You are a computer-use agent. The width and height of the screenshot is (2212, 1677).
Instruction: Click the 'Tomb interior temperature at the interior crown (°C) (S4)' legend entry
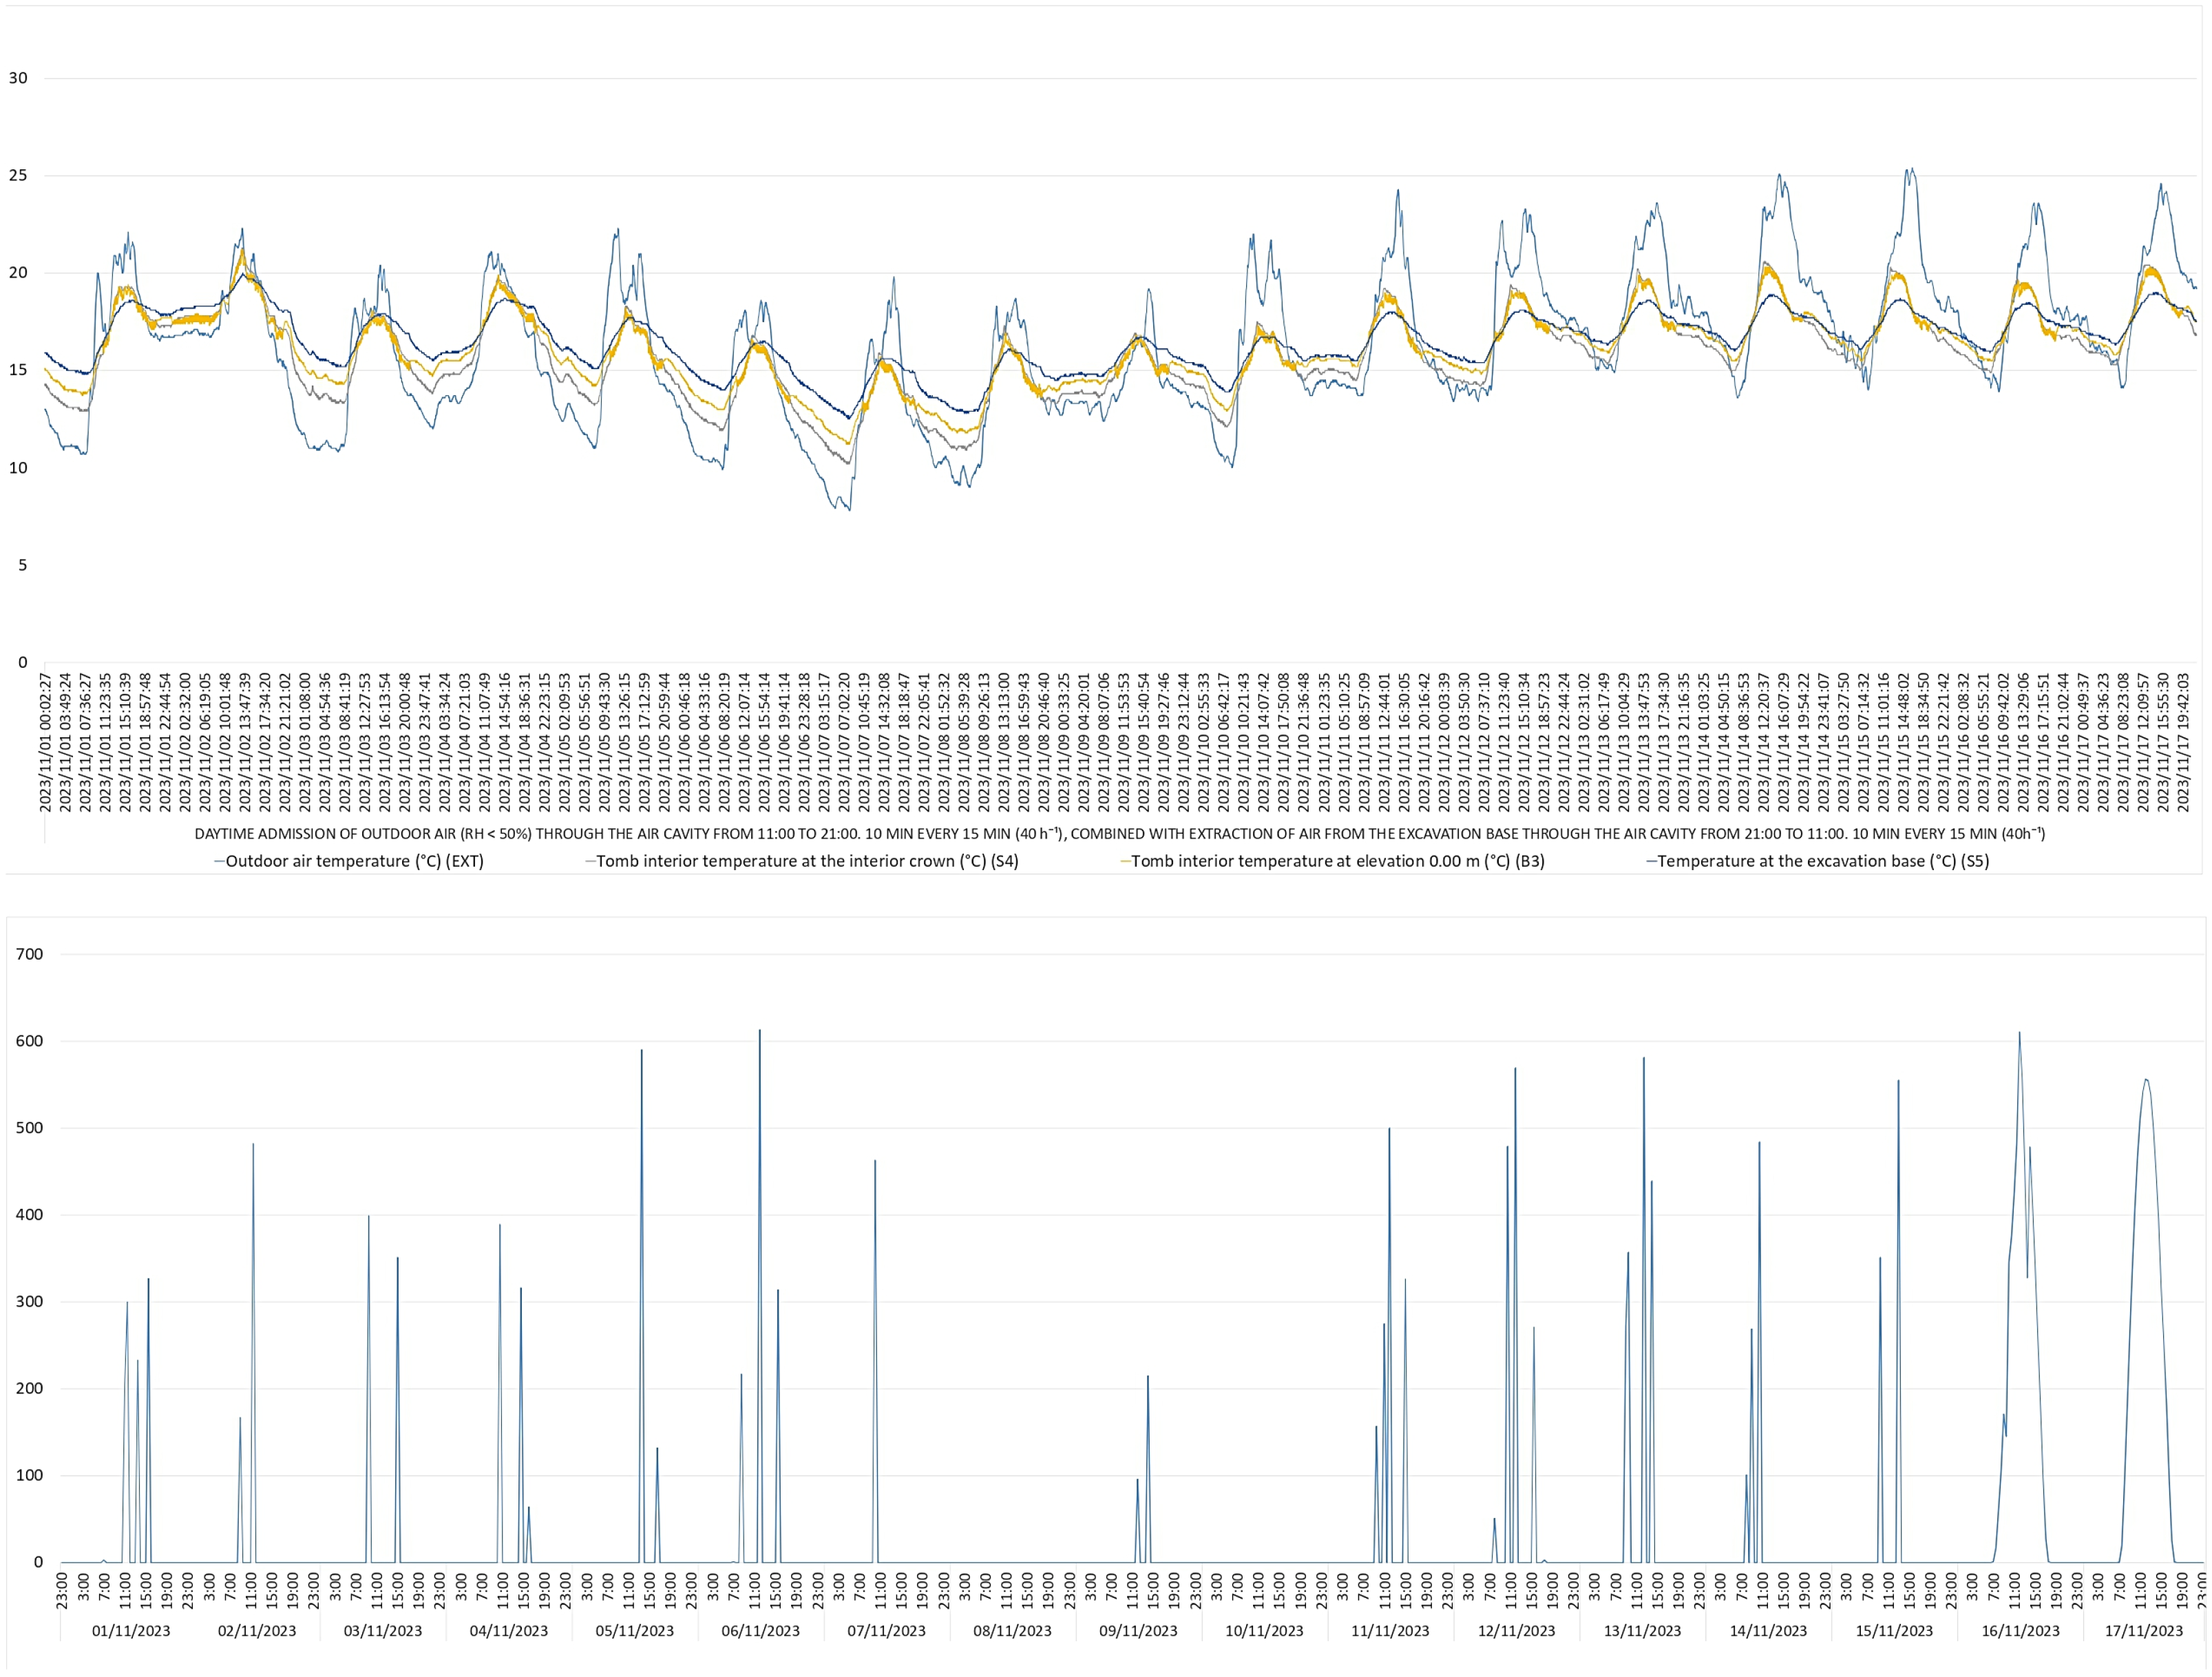802,861
